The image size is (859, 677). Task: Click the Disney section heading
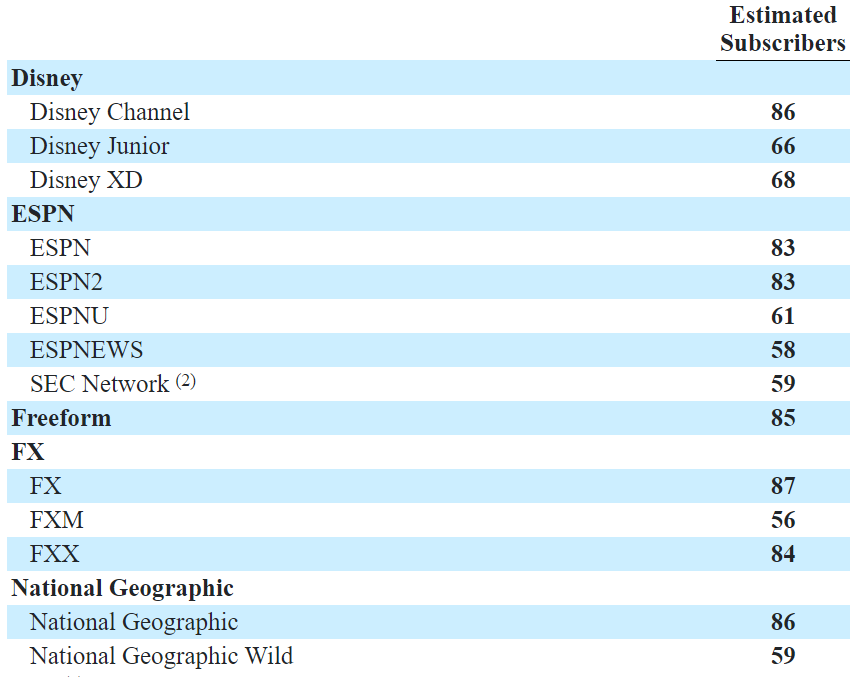coord(47,78)
